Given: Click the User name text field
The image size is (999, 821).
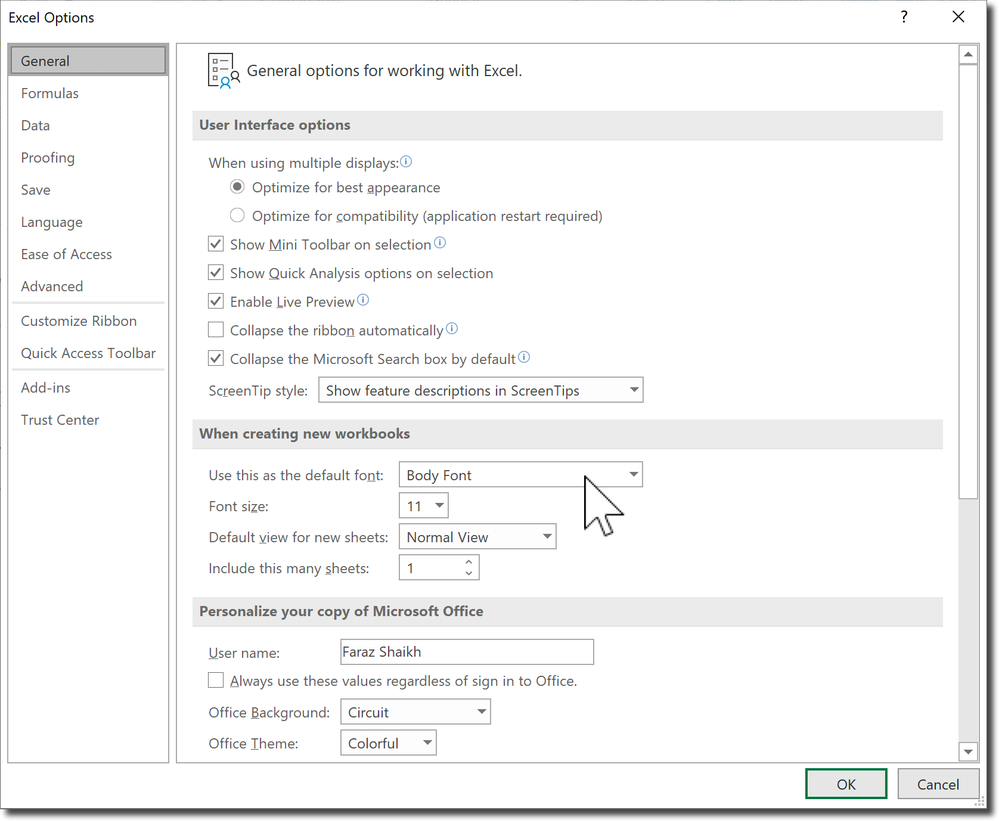Looking at the screenshot, I should click(467, 652).
